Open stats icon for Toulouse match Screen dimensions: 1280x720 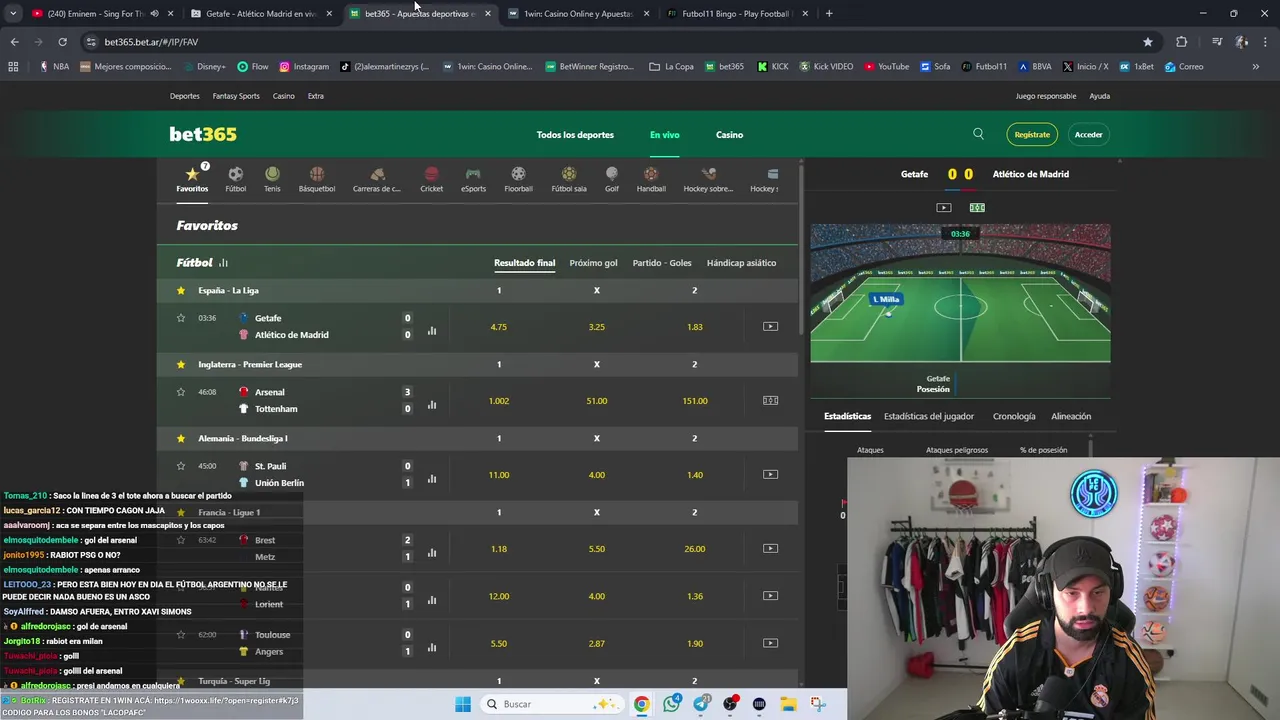tap(432, 647)
